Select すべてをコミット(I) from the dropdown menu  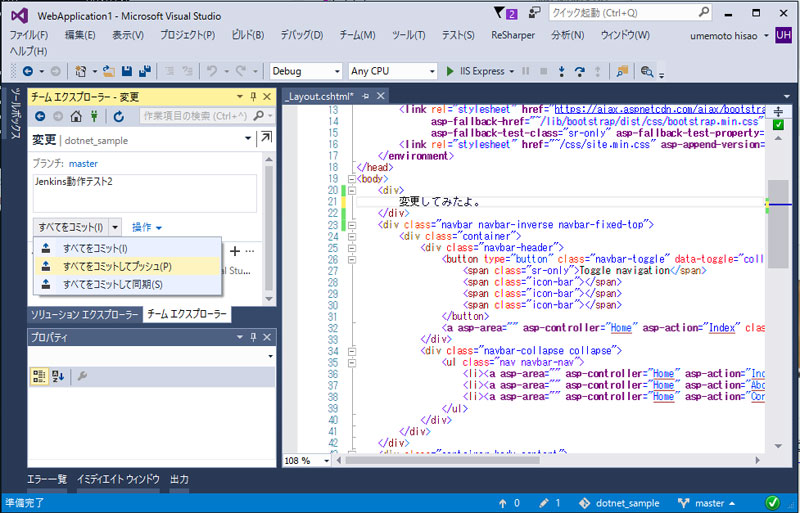point(128,249)
